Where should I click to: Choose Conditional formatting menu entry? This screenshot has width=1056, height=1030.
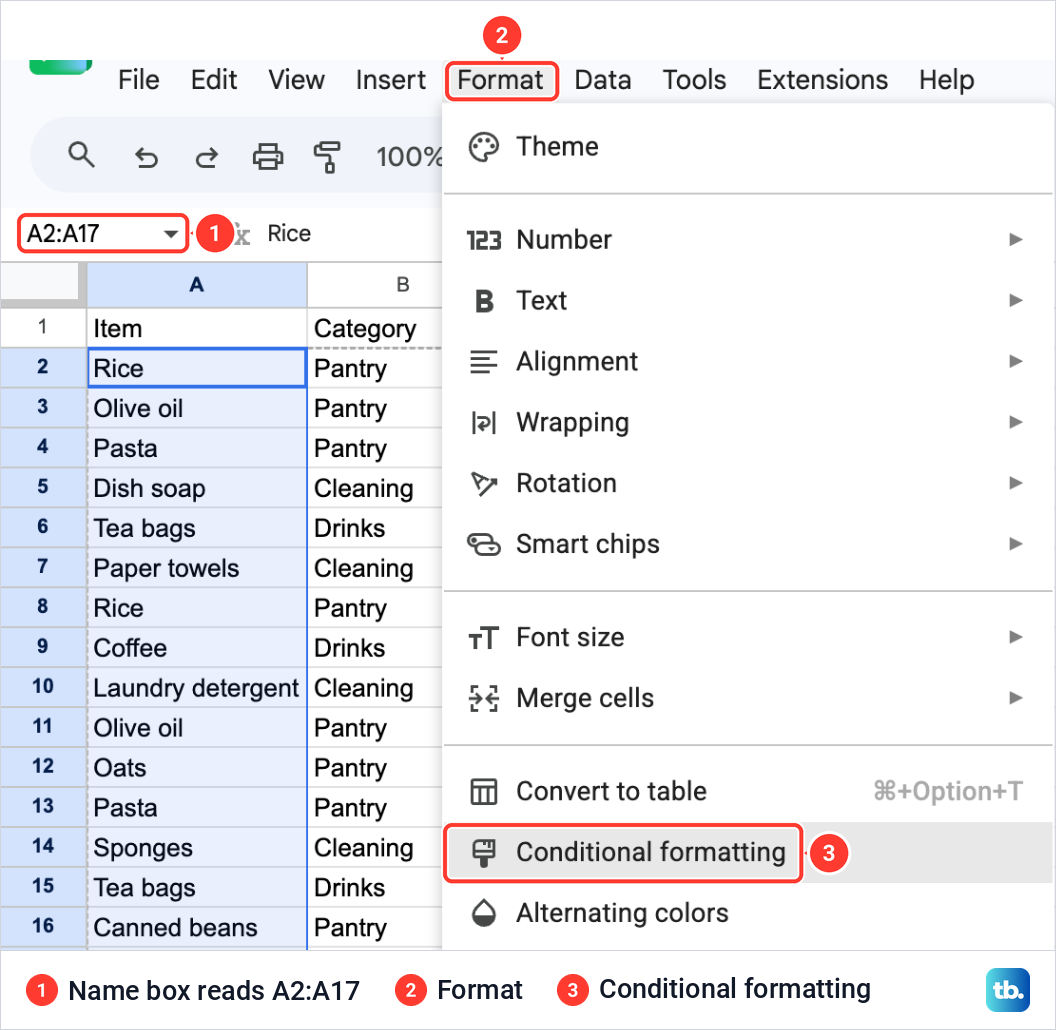[748, 853]
